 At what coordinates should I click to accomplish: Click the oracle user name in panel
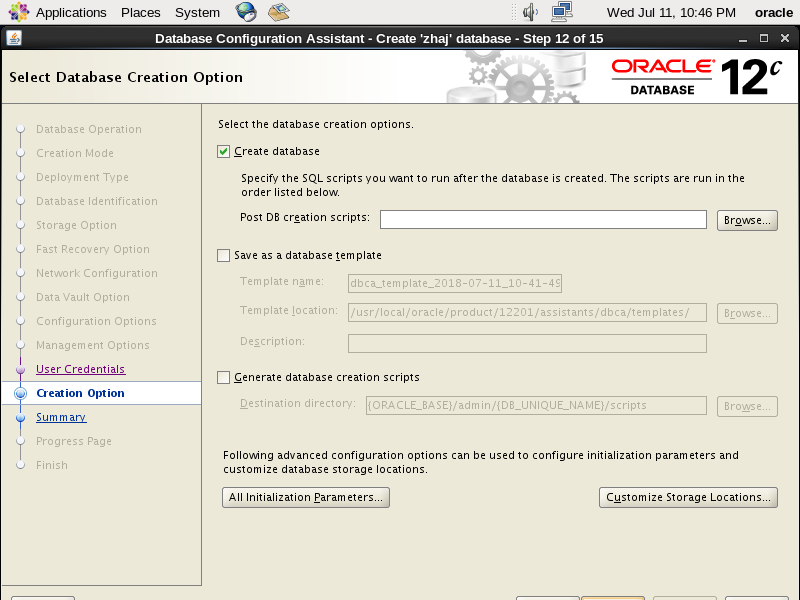click(773, 12)
